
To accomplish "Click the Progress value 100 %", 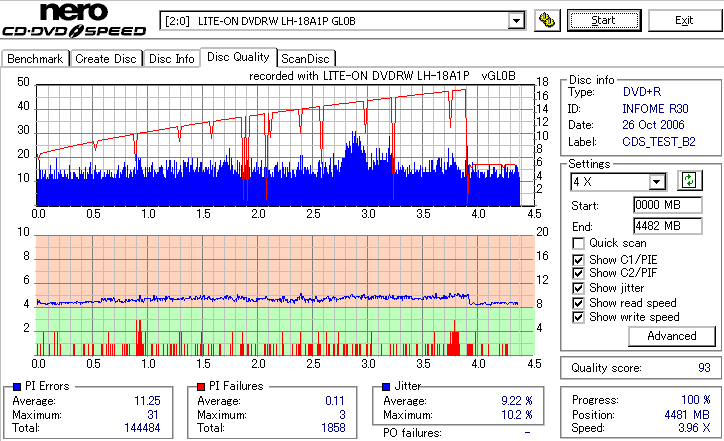I will [696, 400].
